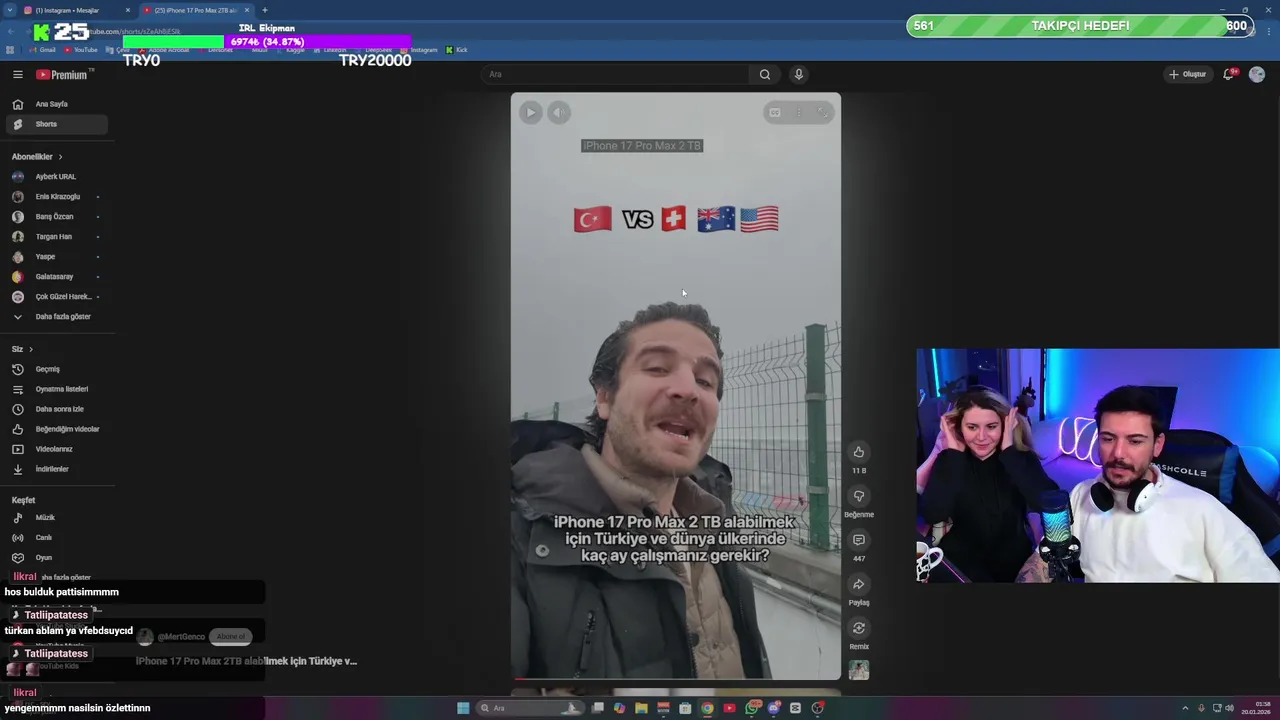This screenshot has height=720, width=1280.
Task: Open Oynatma listeleri playlists
Action: [x=57, y=389]
